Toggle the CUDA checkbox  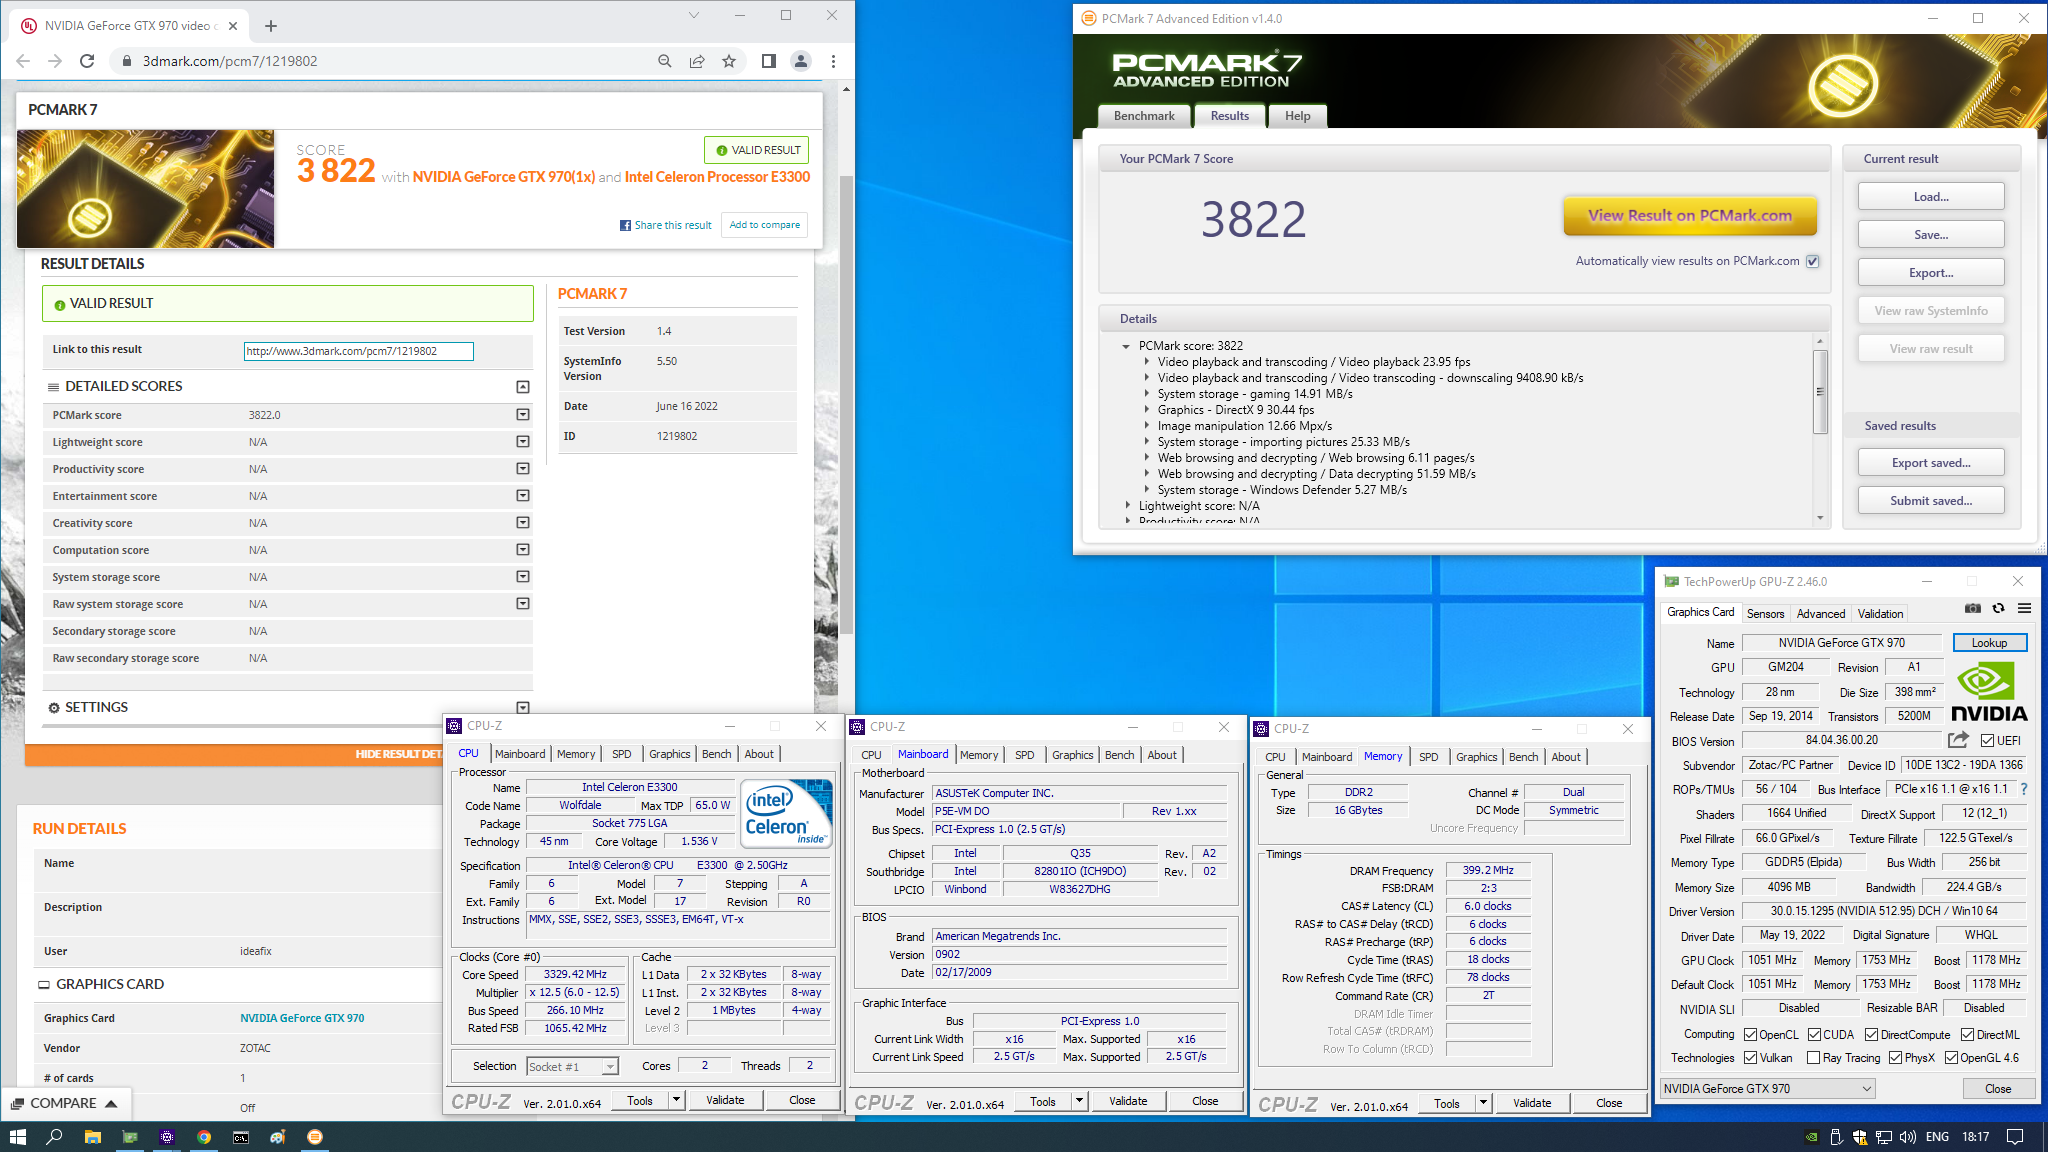pos(1814,1035)
